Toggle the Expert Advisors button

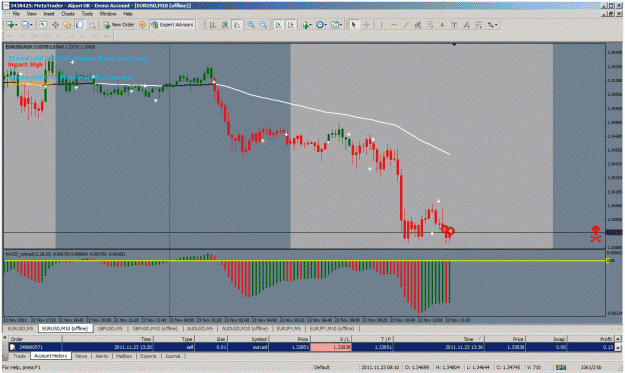(x=172, y=25)
